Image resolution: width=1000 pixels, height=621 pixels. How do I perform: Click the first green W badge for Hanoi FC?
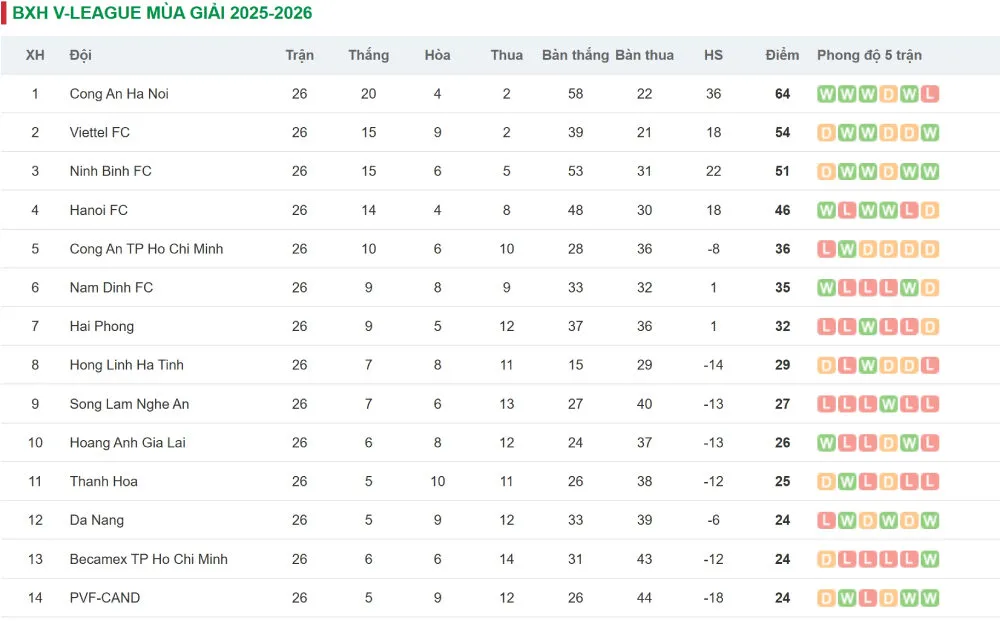pyautogui.click(x=826, y=210)
